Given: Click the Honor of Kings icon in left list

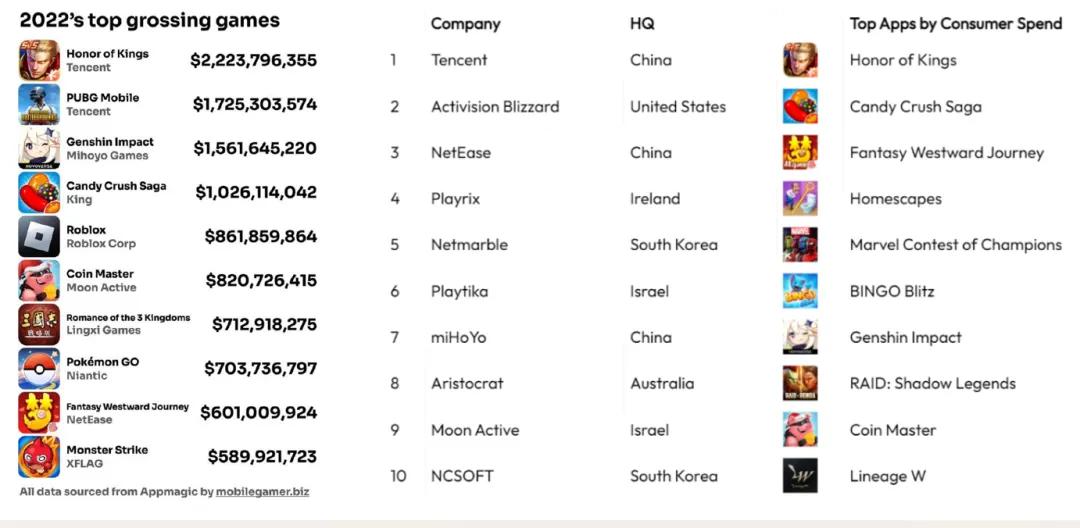Looking at the screenshot, I should click(39, 61).
